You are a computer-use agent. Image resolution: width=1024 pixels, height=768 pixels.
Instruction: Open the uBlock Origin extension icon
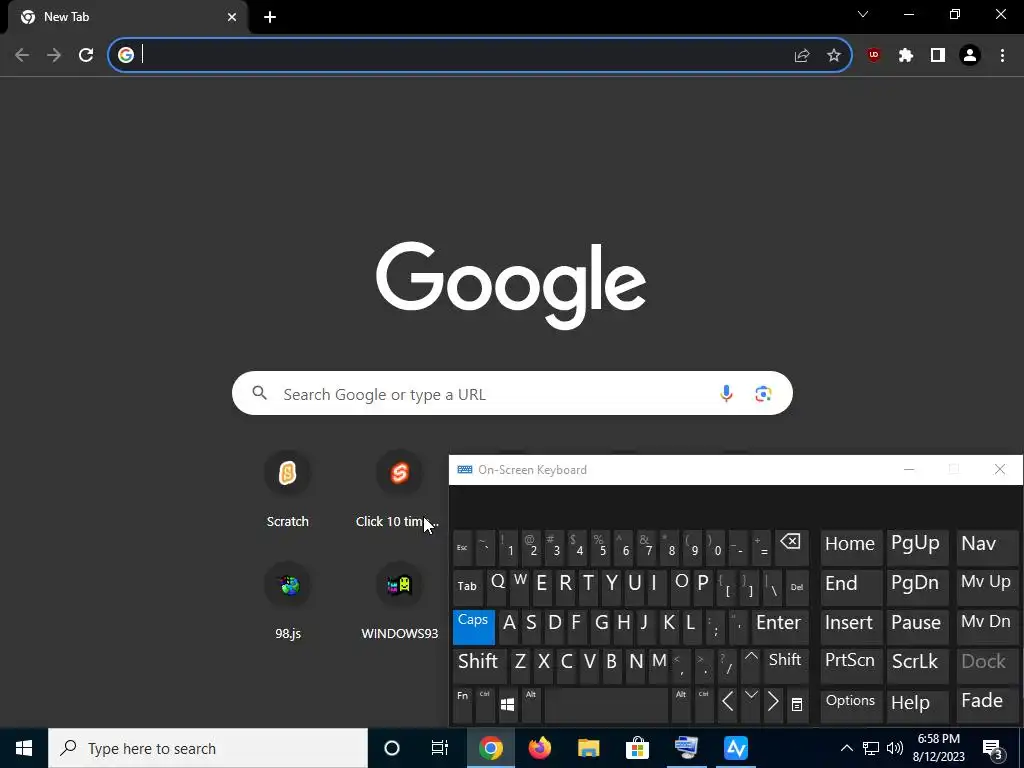[874, 56]
